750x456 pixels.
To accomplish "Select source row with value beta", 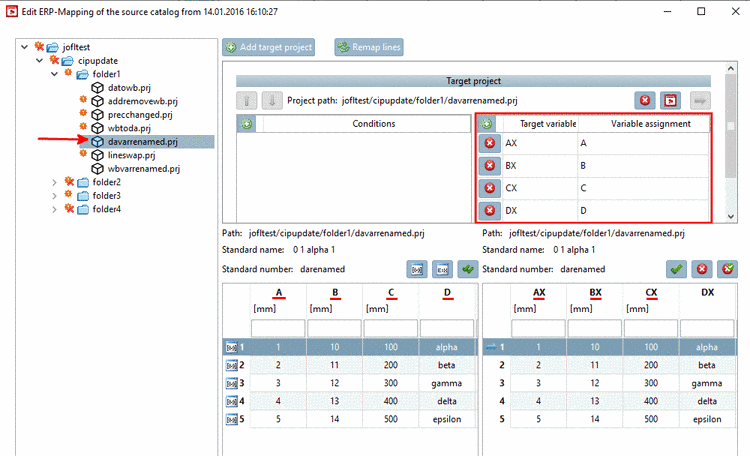I will coord(350,366).
